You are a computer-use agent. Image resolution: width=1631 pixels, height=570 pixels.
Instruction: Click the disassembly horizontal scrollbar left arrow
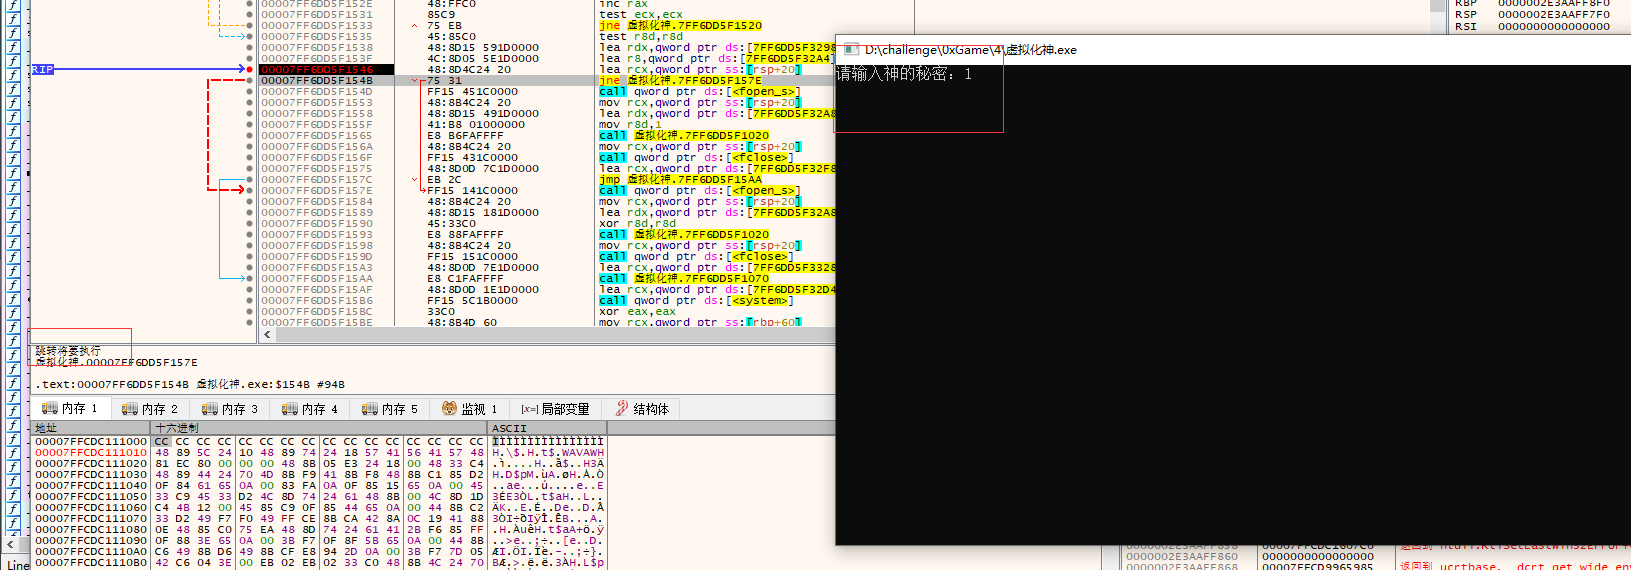[267, 335]
